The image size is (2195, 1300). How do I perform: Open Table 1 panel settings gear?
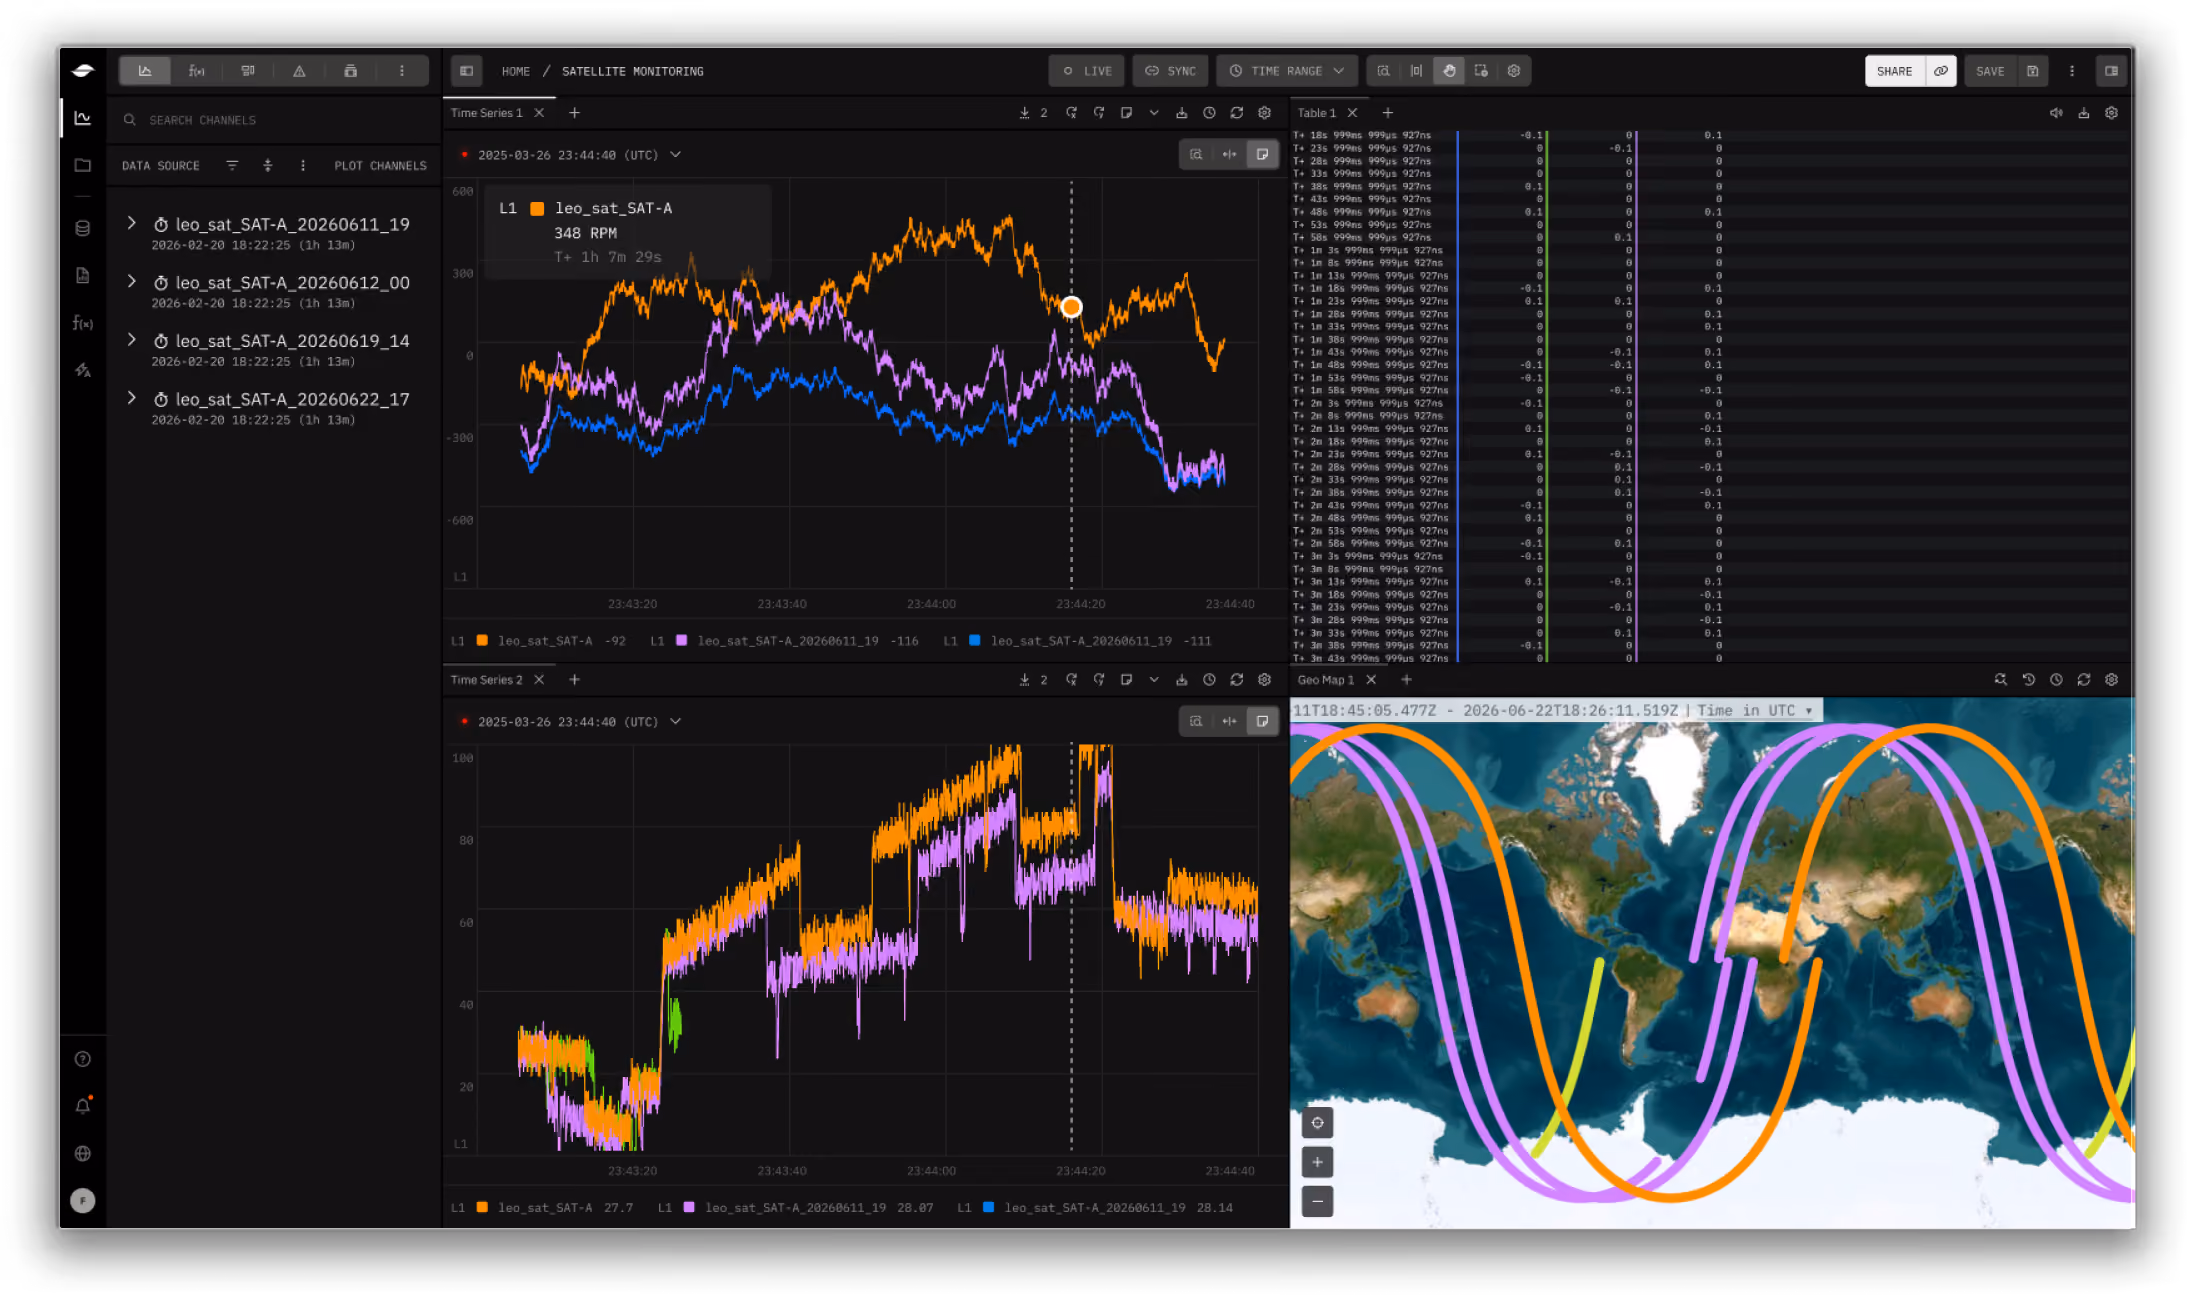point(2111,113)
